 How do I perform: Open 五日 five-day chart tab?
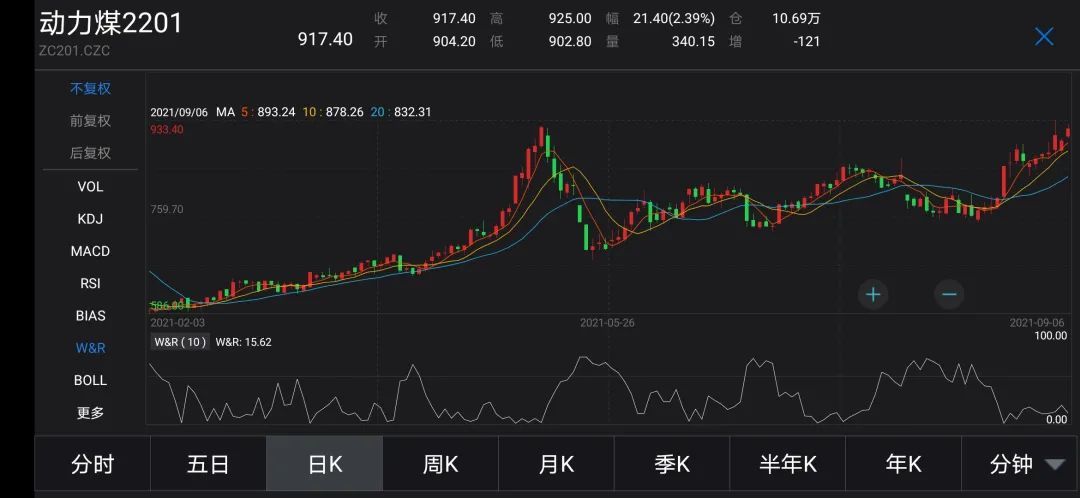[x=208, y=464]
